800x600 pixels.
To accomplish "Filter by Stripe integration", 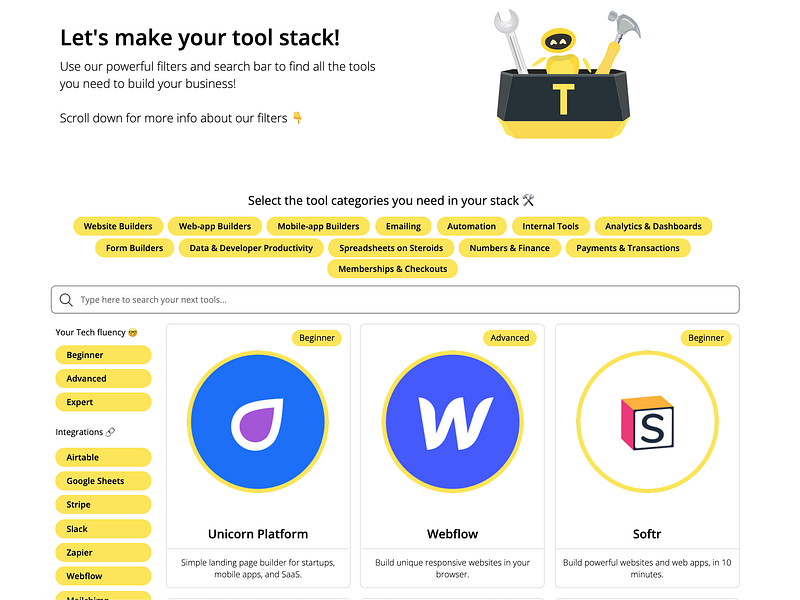I will pos(103,505).
